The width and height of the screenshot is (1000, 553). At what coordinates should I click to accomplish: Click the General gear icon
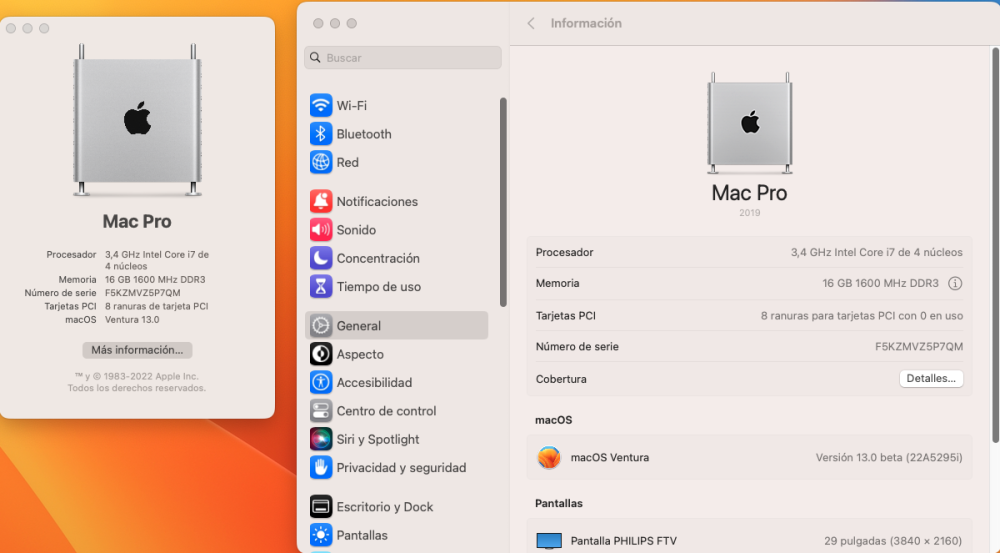pyautogui.click(x=321, y=325)
